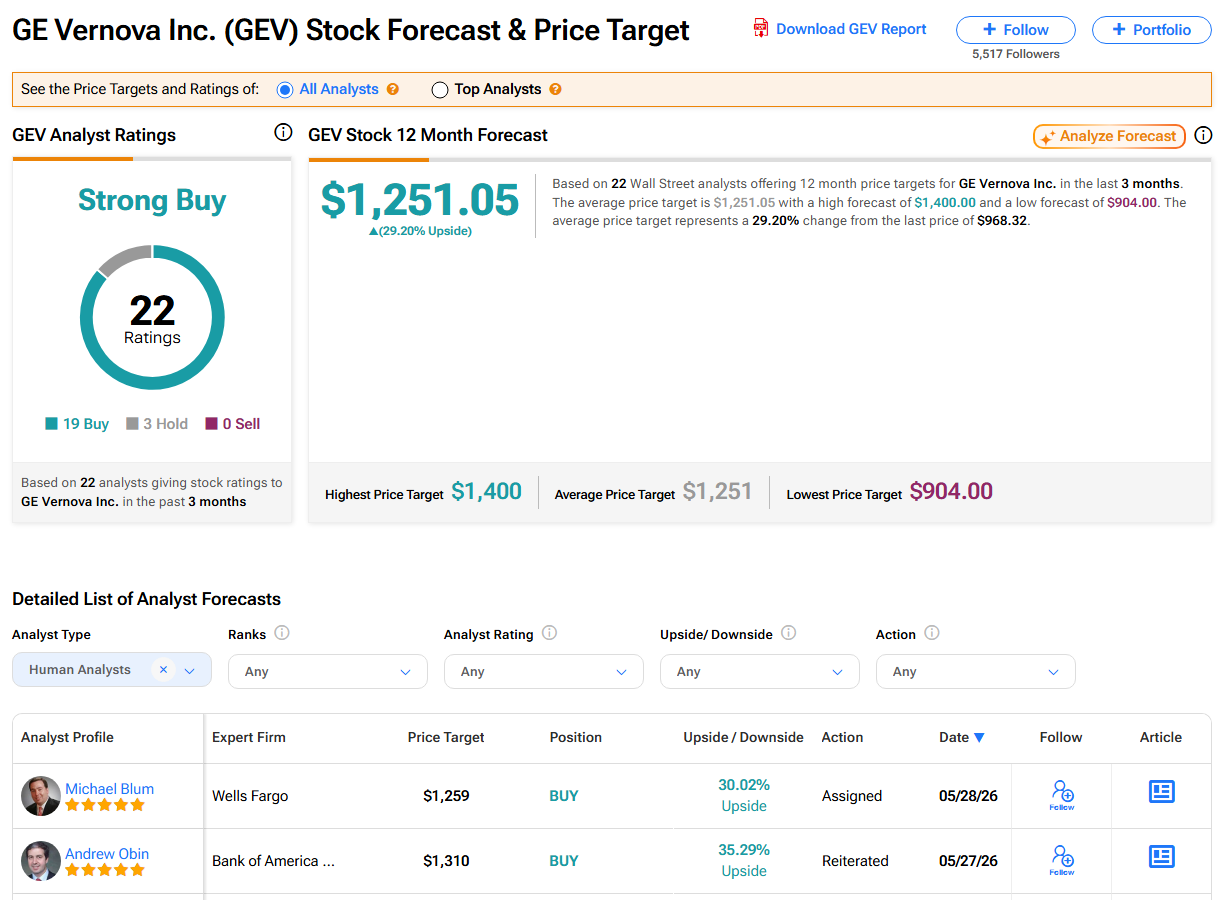
Task: Click the PDF icon beside Download GEV Report
Action: pos(761,29)
